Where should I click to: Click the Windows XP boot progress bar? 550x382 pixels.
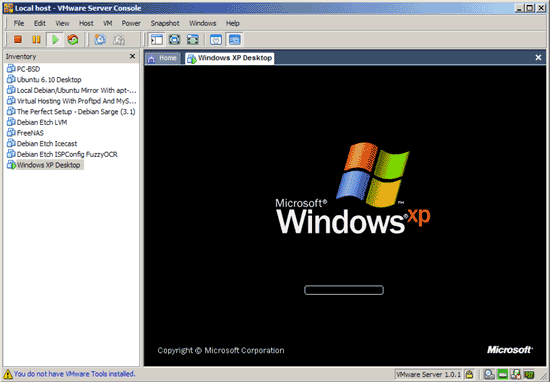[344, 290]
